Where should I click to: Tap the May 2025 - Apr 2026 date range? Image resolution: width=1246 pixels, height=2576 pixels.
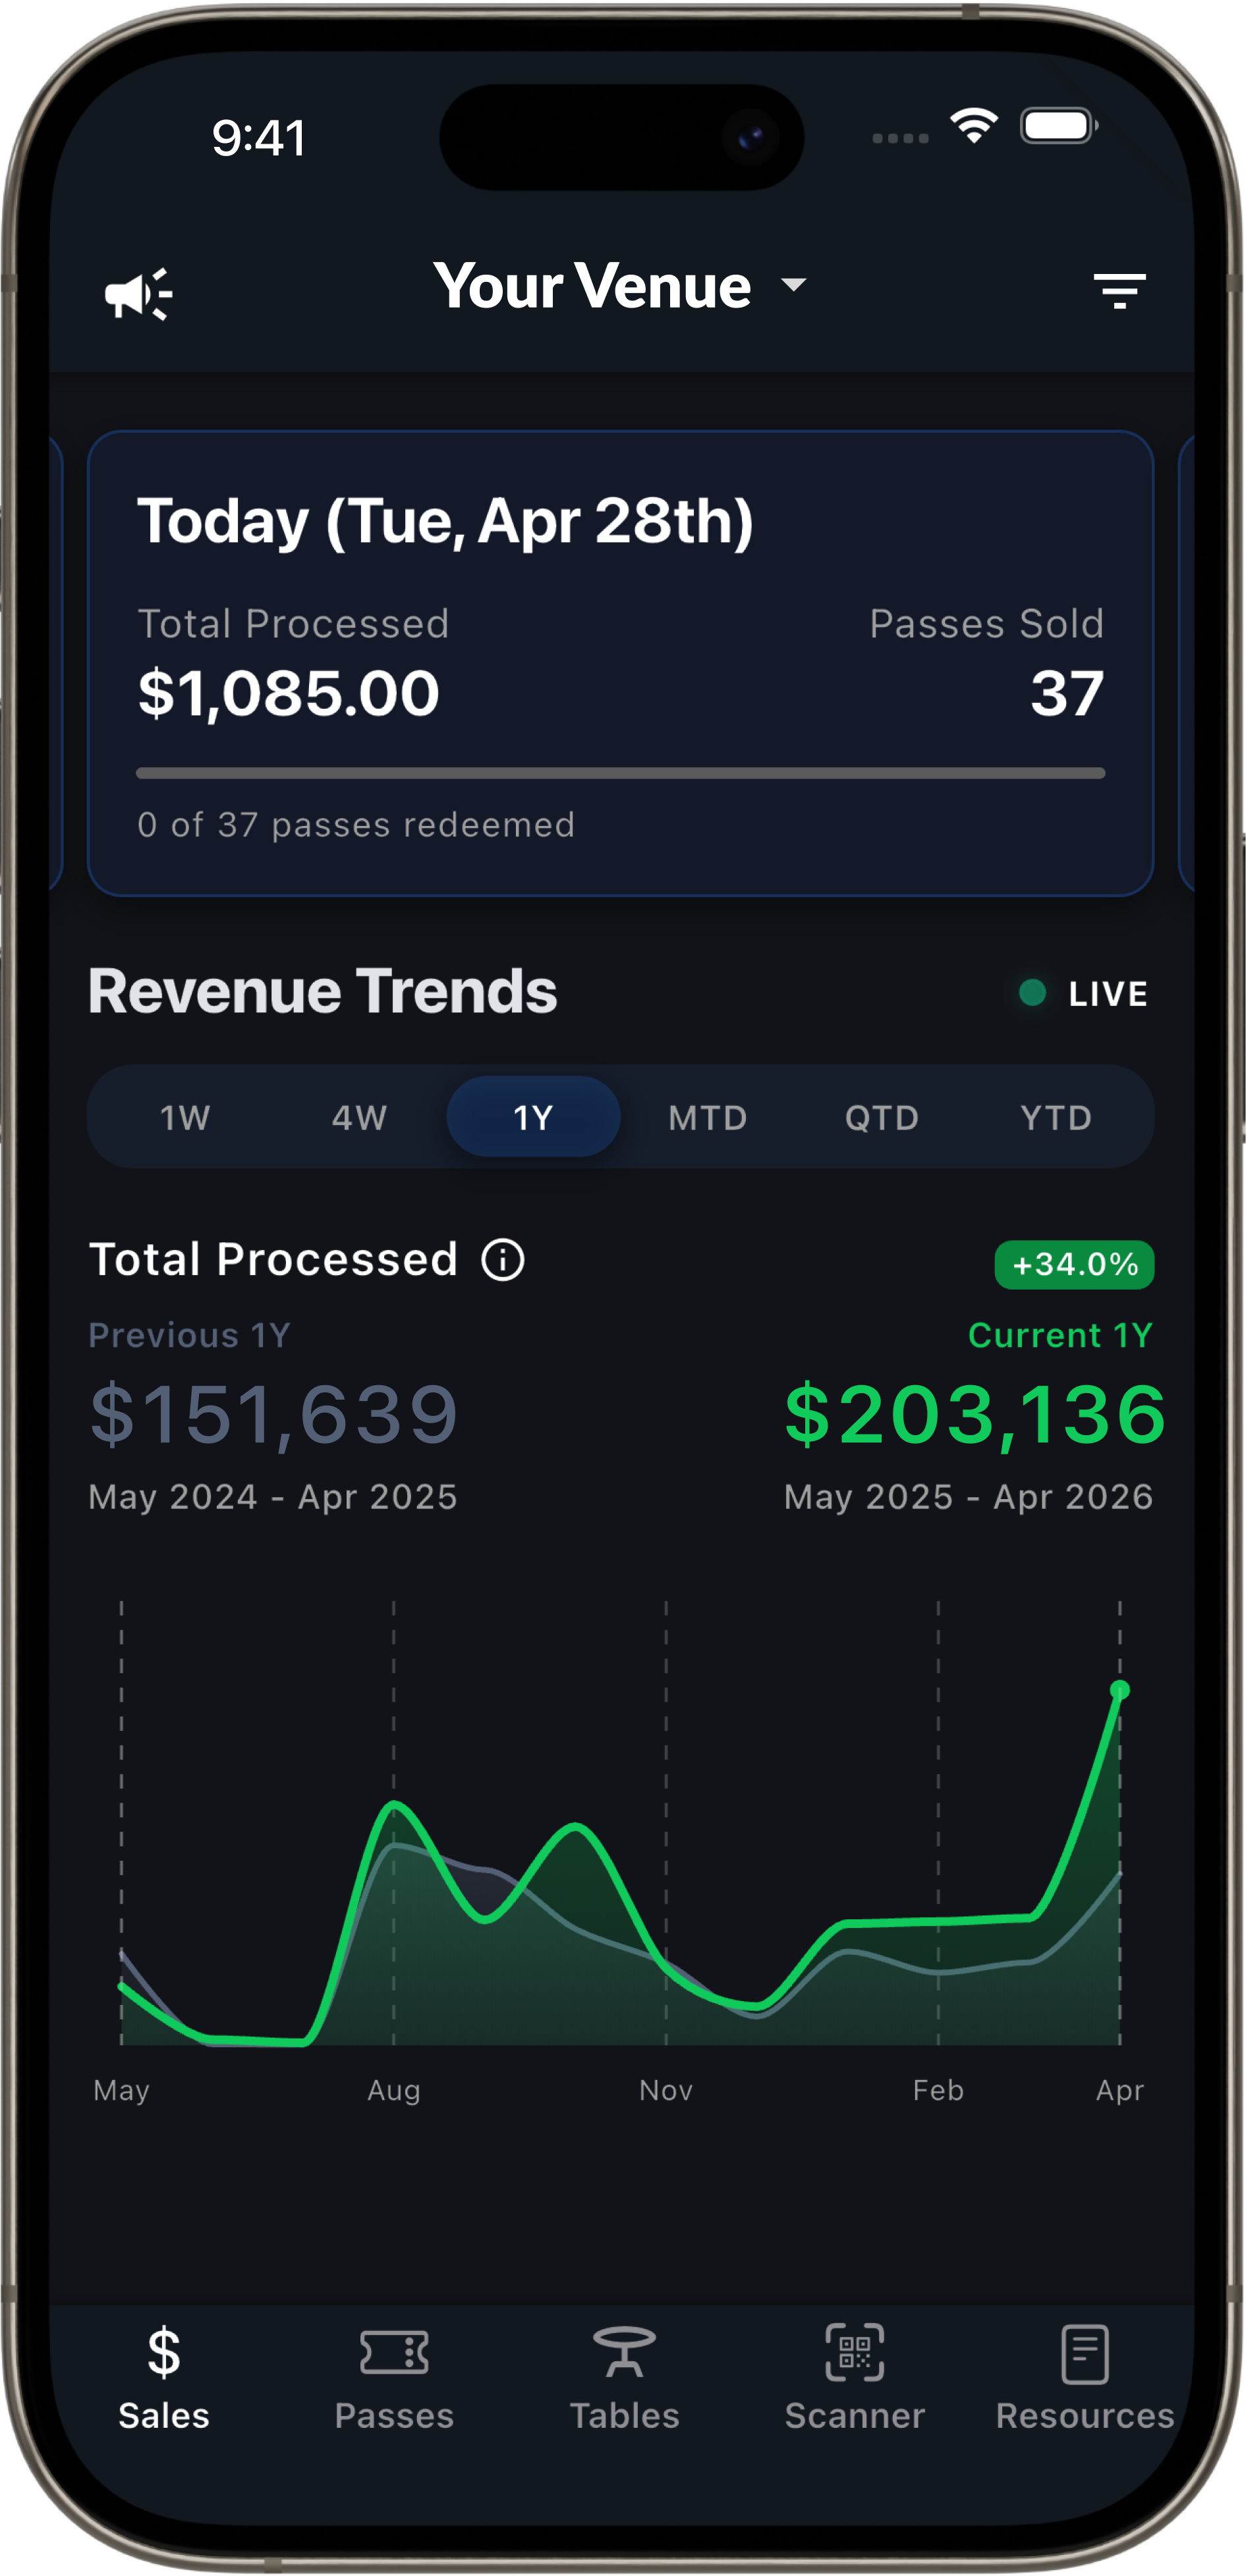coord(969,1497)
